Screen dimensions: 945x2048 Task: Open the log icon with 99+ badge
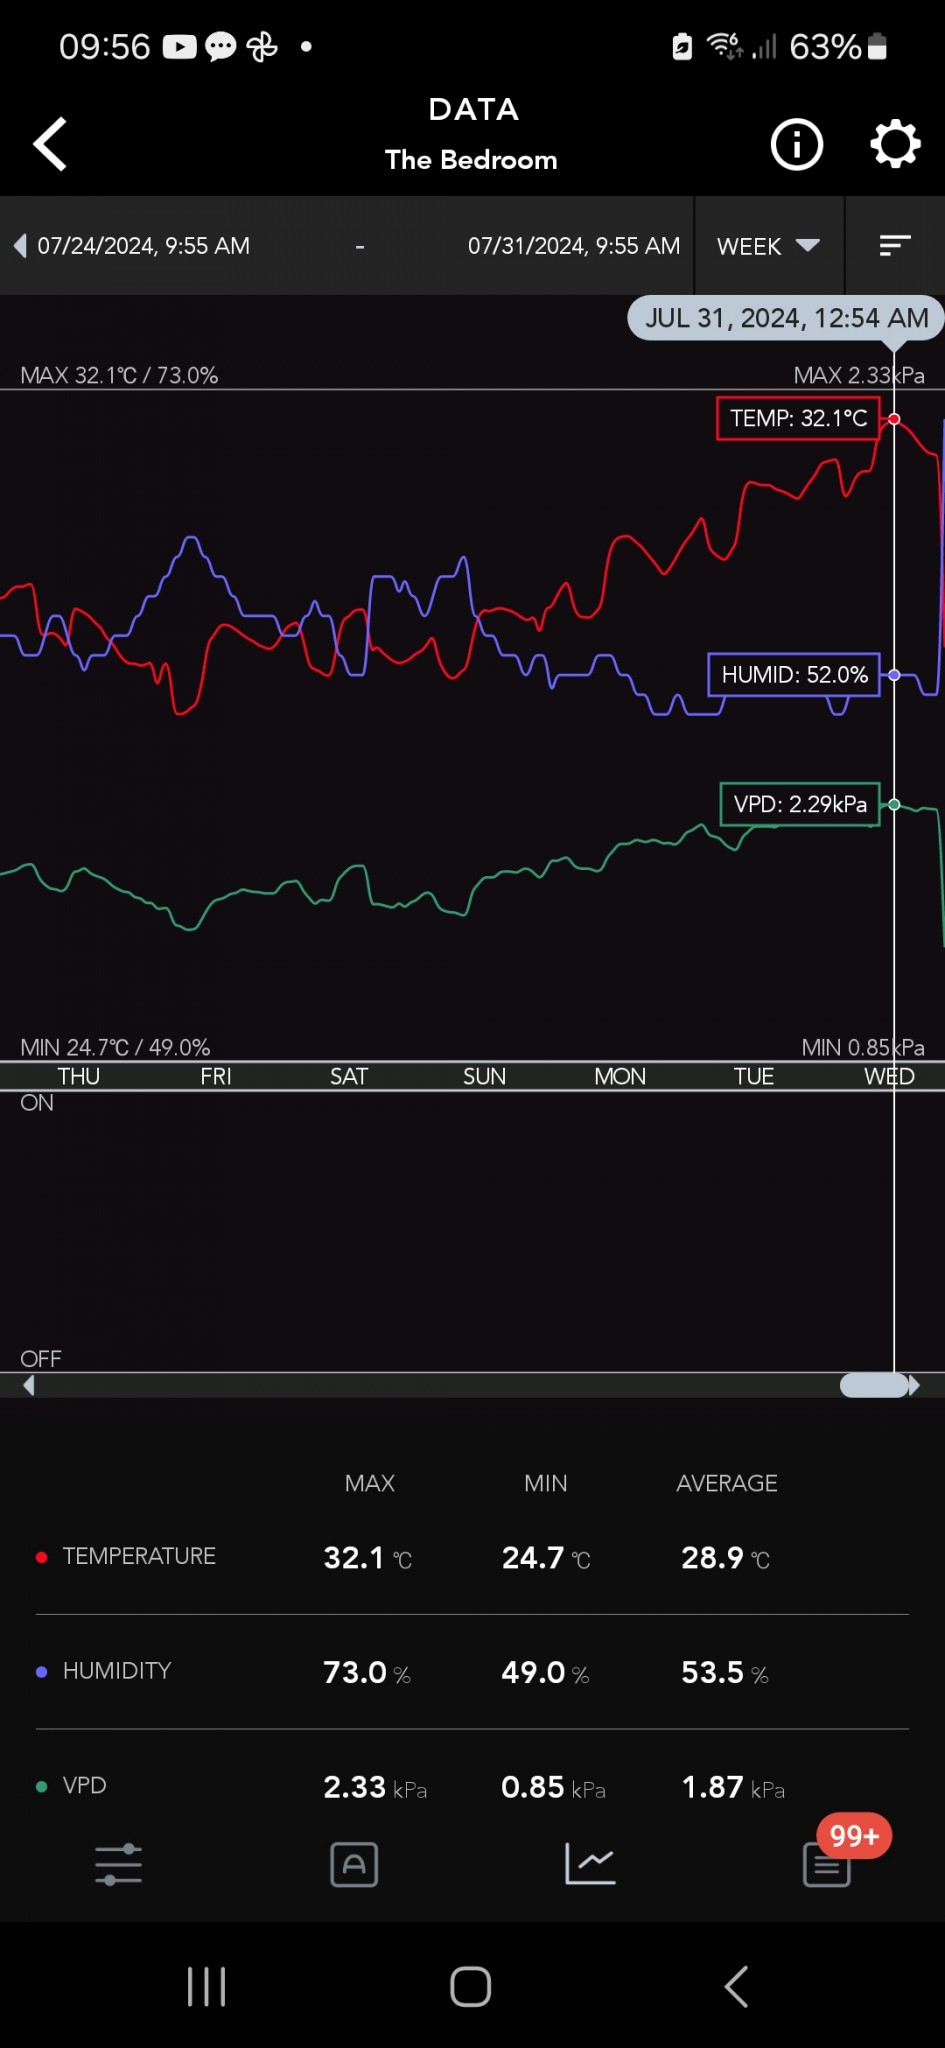pyautogui.click(x=828, y=1864)
